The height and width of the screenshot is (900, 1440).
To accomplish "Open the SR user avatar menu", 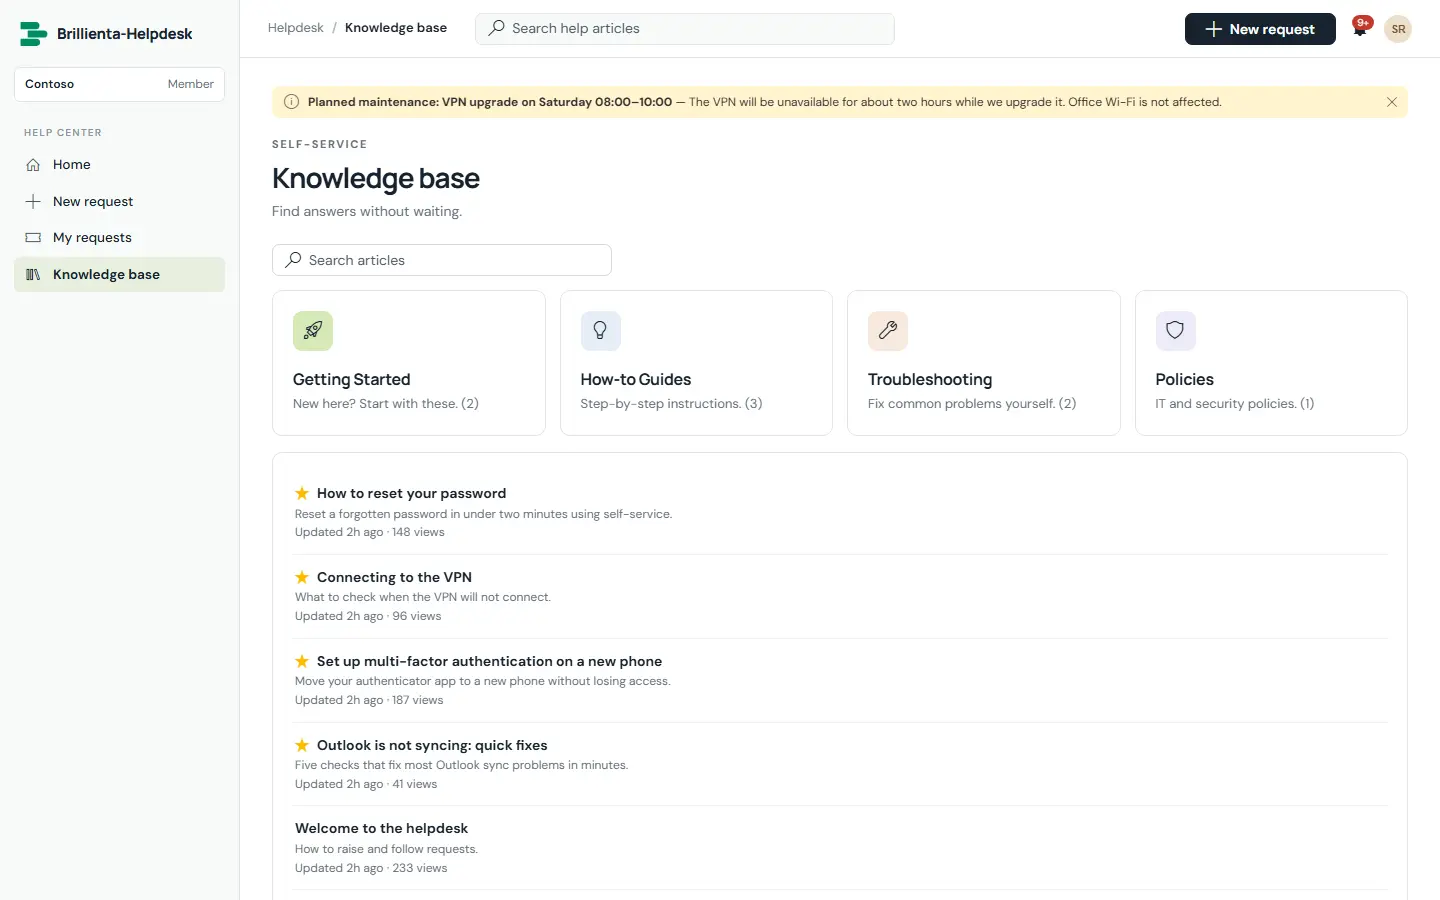I will (1398, 29).
